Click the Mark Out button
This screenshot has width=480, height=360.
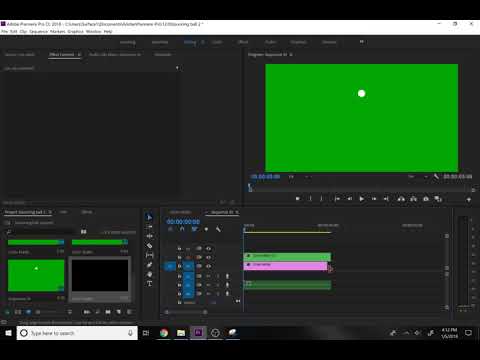pyautogui.click(x=321, y=199)
